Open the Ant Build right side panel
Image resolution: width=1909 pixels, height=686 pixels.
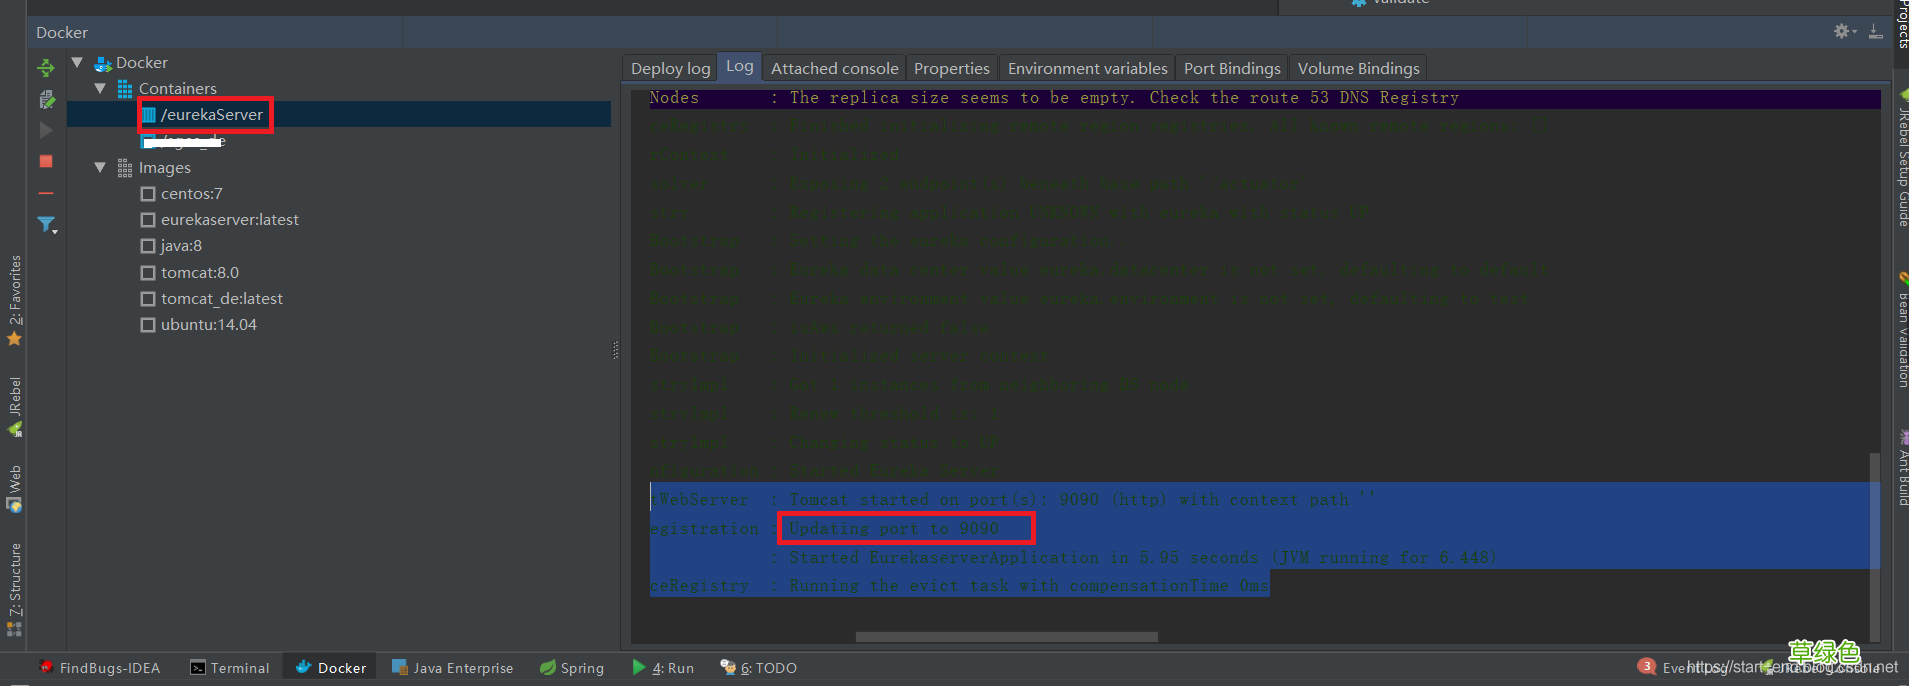tap(1901, 468)
